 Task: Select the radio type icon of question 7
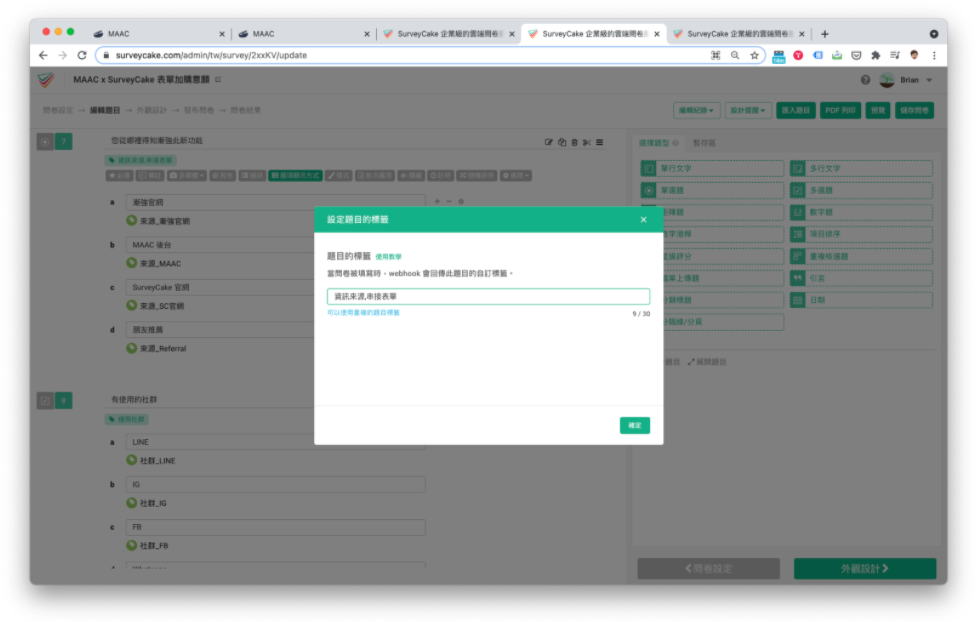pos(45,142)
